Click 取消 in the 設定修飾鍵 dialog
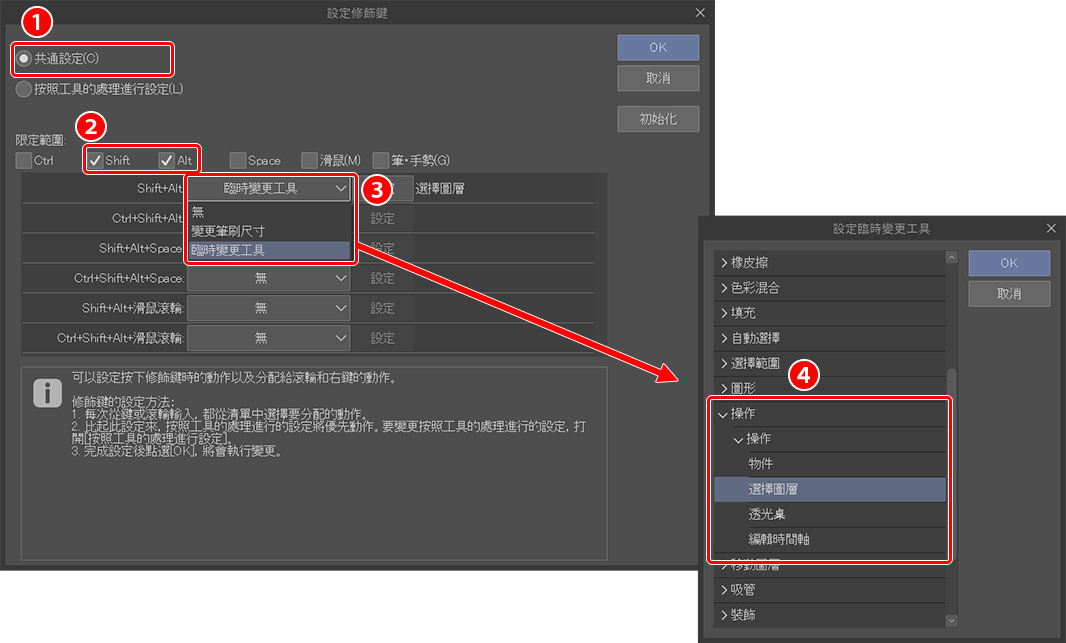Image resolution: width=1066 pixels, height=643 pixels. (x=657, y=78)
